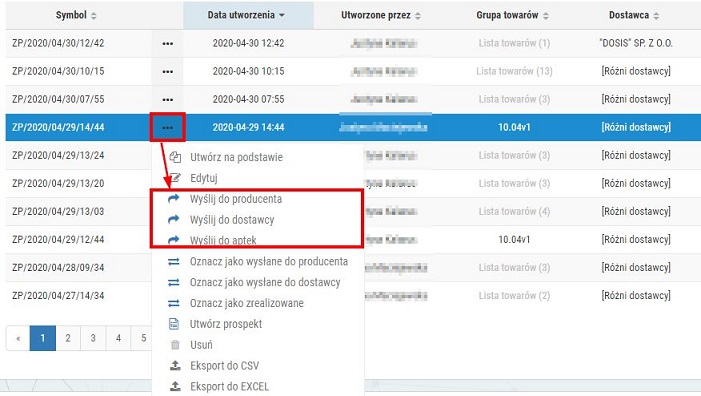This screenshot has width=701, height=396.
Task: Click the ellipsis icon on row ZP/2020/04/30/07/55
Action: pyautogui.click(x=168, y=100)
